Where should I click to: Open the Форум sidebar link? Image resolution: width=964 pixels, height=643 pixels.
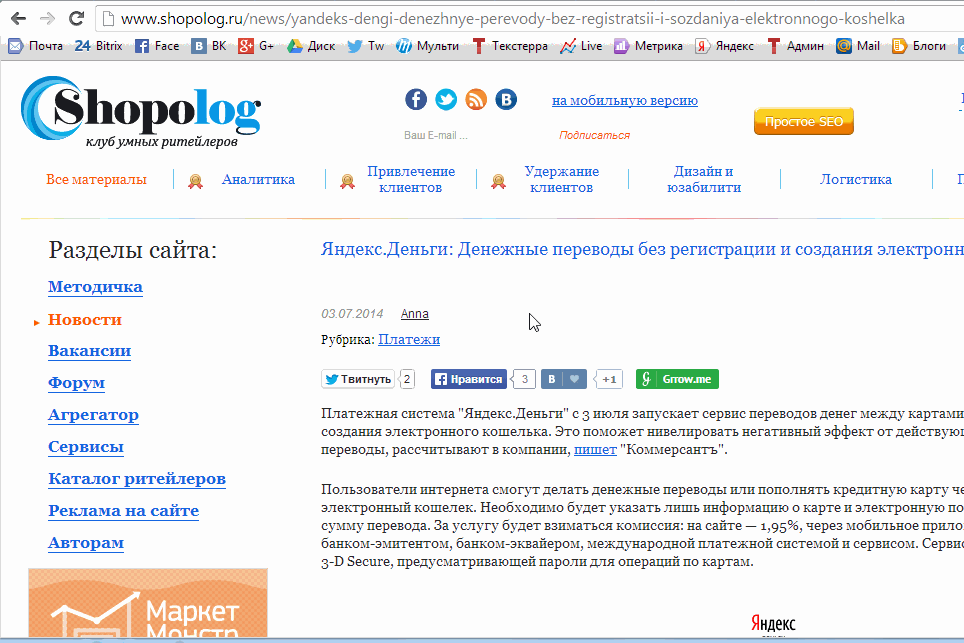pos(76,383)
